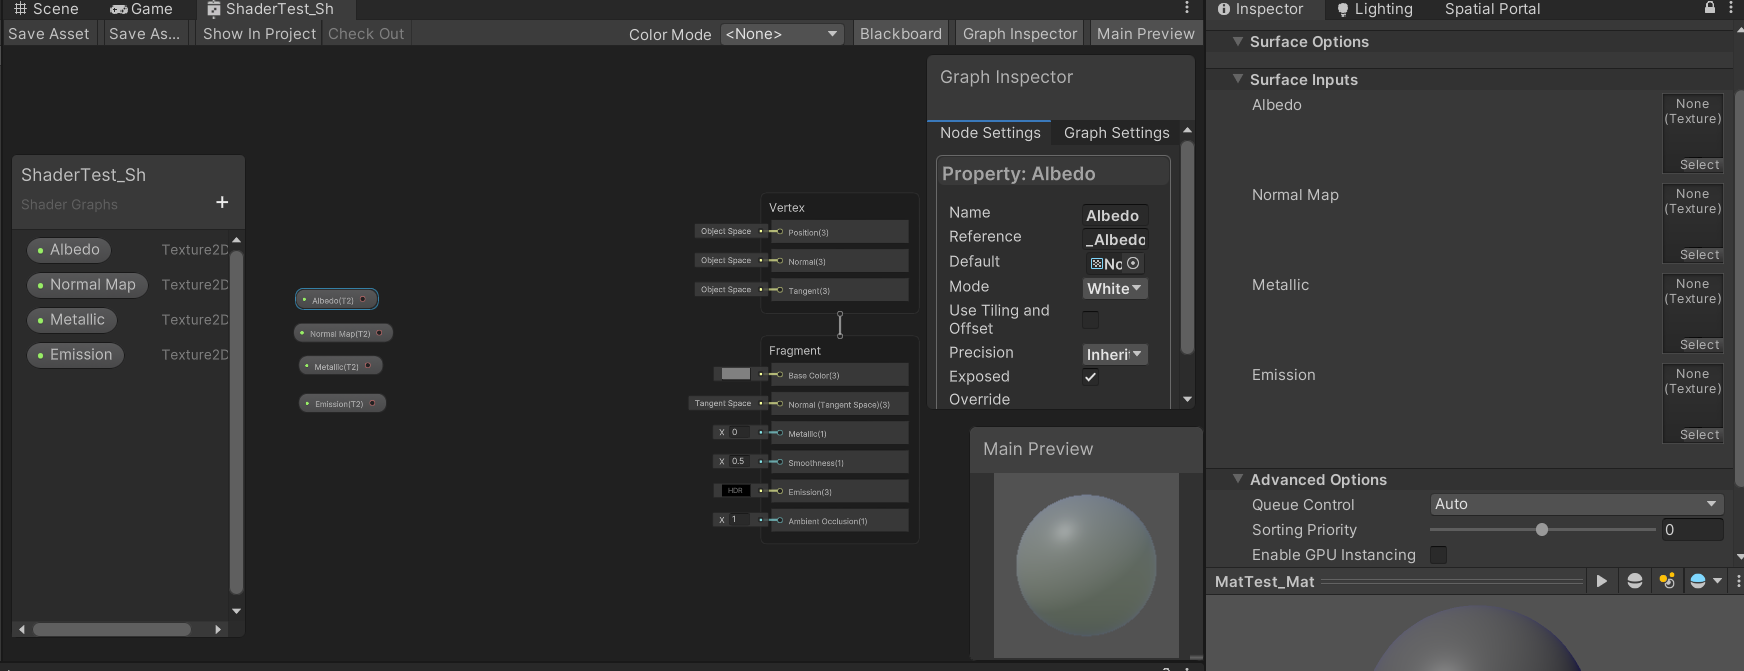Switch to the Game tab
The width and height of the screenshot is (1744, 671).
(141, 9)
